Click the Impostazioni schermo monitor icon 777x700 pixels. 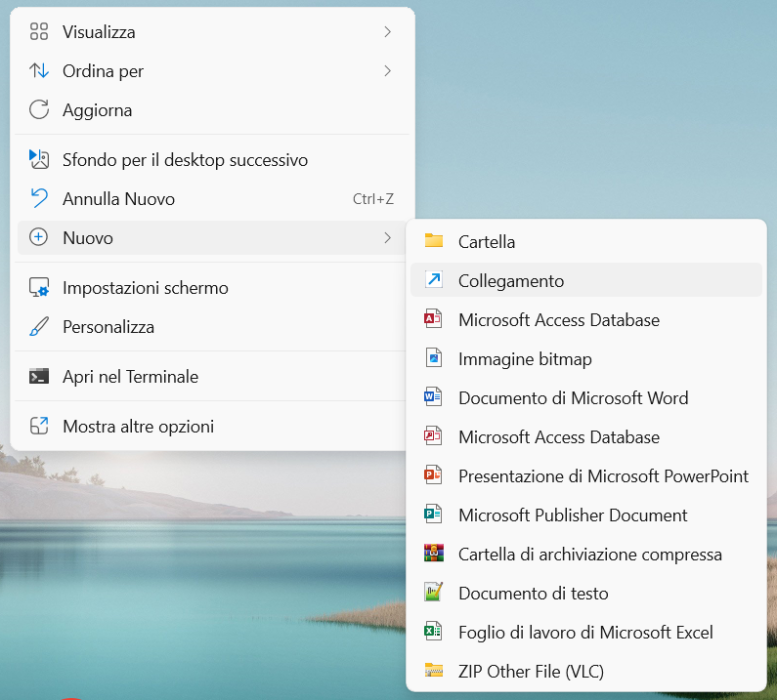pyautogui.click(x=39, y=288)
